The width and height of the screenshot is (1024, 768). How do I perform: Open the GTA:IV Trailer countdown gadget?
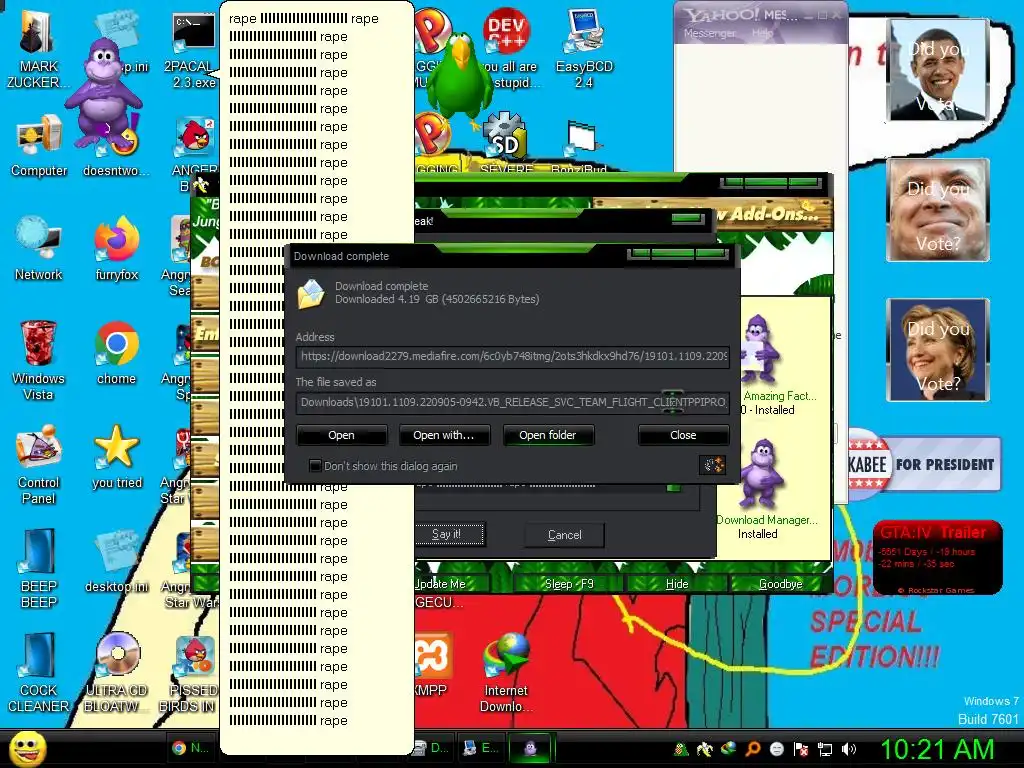pos(936,558)
